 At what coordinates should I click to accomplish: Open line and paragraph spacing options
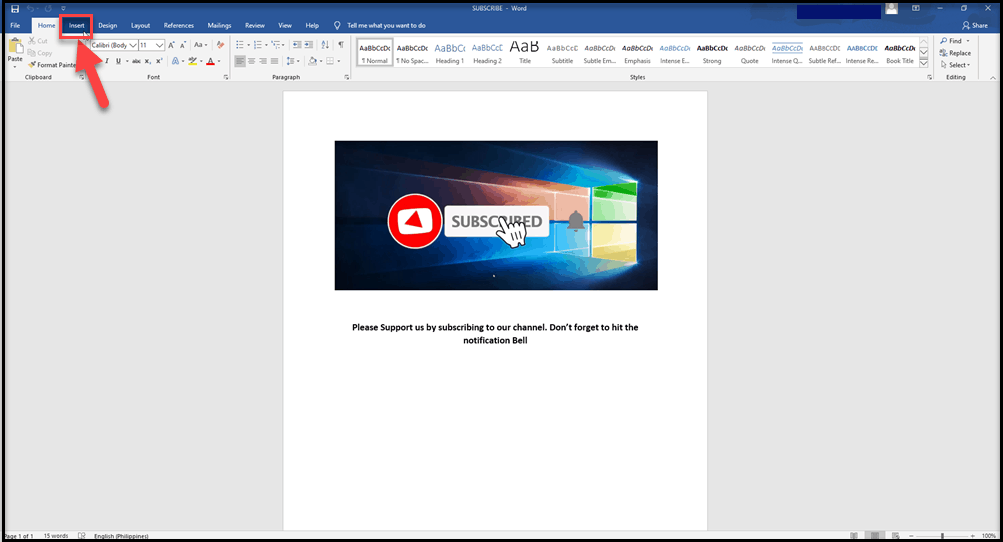click(x=292, y=61)
